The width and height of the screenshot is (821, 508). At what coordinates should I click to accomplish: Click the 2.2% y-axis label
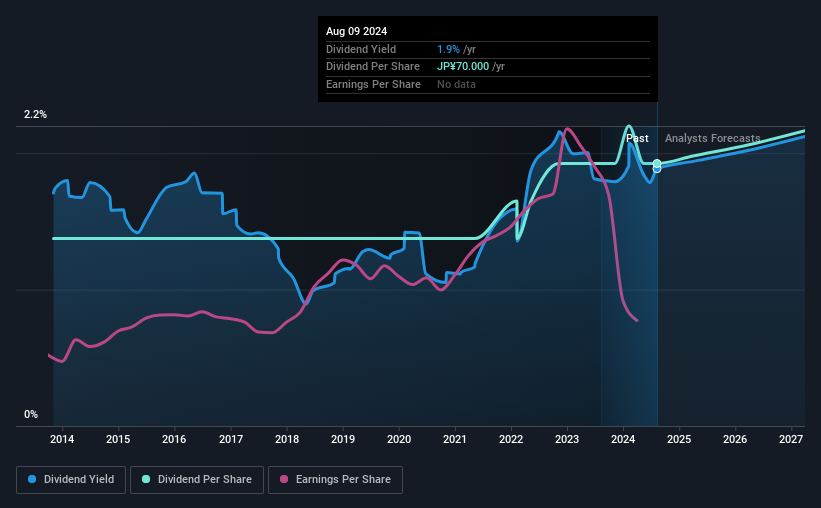click(35, 114)
